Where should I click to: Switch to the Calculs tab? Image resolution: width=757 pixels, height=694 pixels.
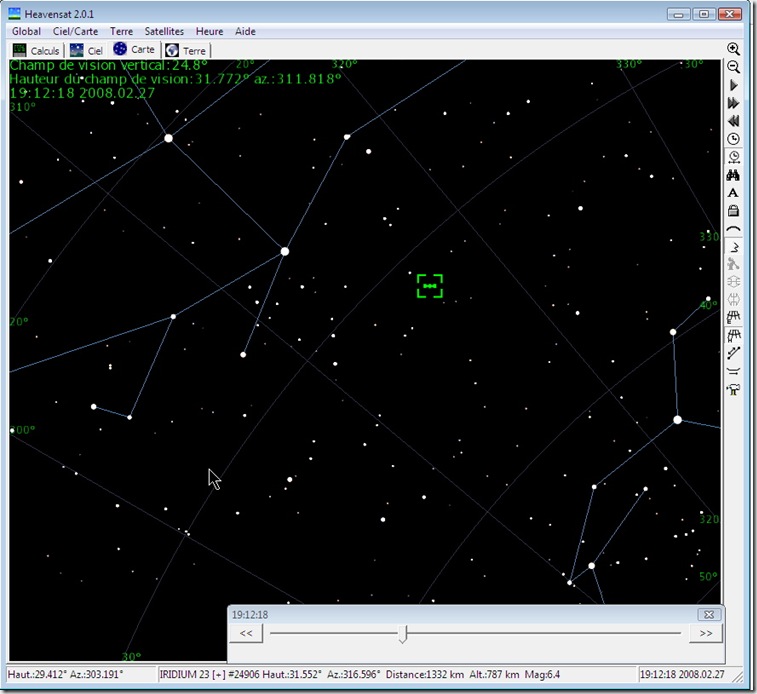click(36, 50)
